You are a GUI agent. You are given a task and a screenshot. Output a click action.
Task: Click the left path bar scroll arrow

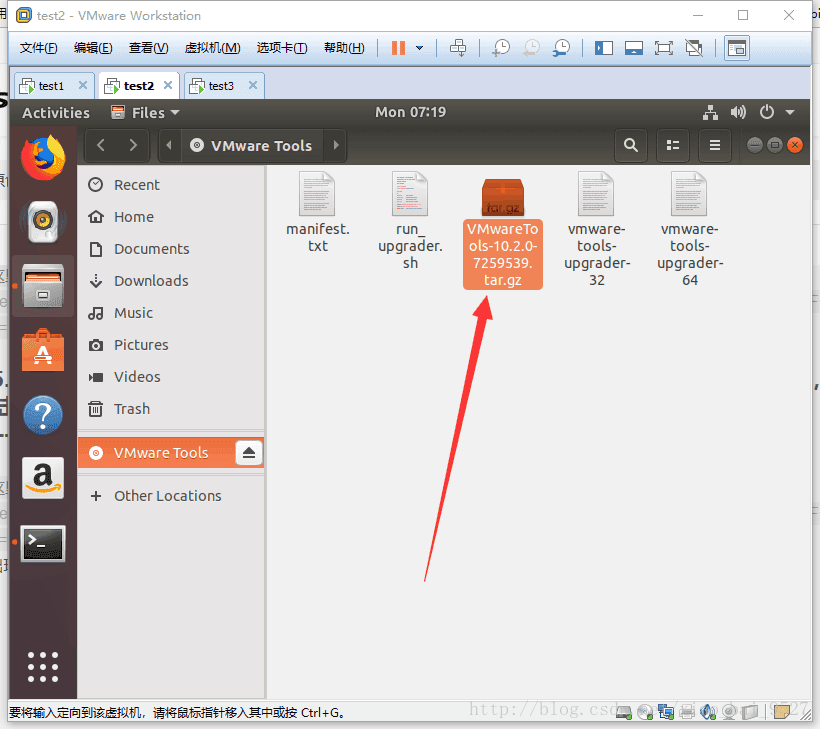click(169, 145)
